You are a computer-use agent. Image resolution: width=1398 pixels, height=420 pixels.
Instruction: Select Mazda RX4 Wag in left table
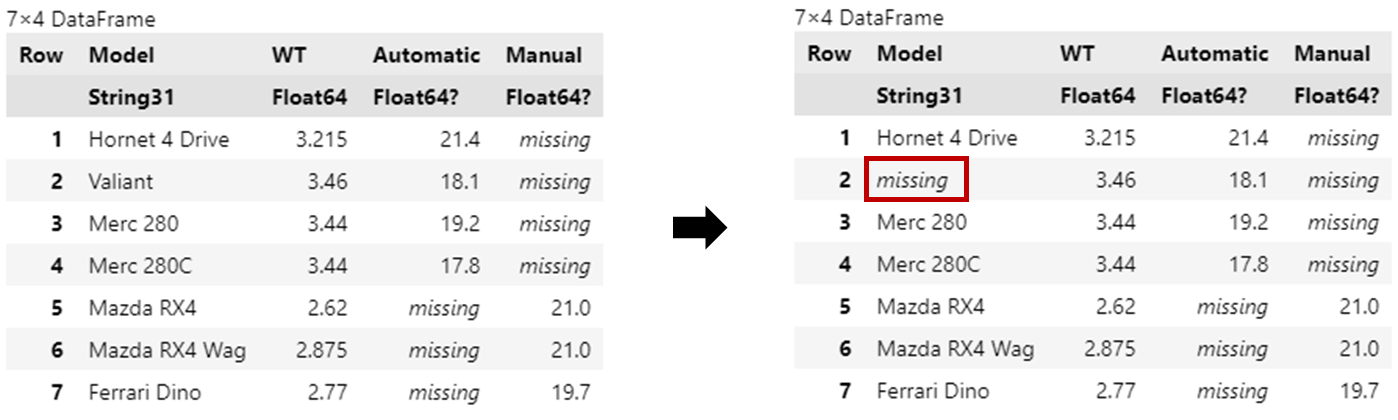168,350
